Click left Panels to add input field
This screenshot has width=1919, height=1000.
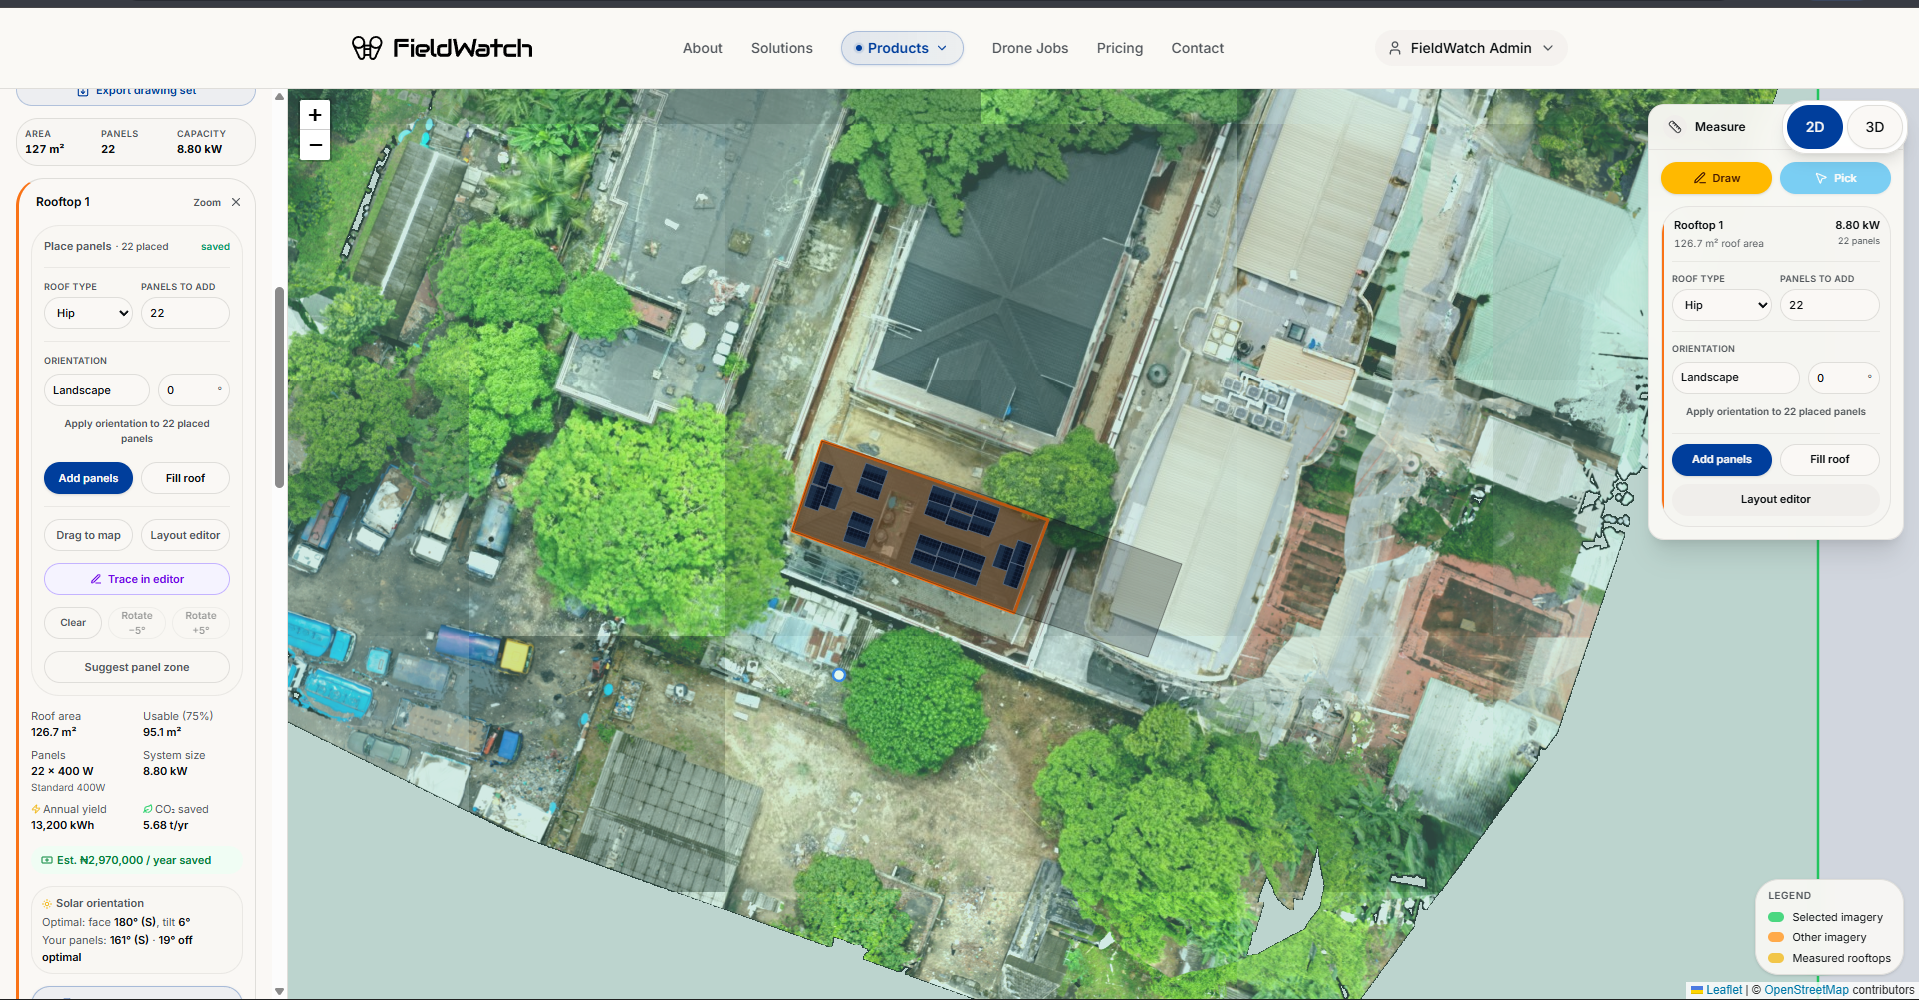[x=185, y=313]
